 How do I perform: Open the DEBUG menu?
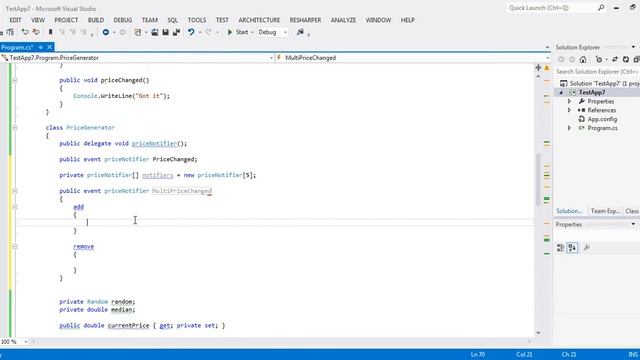122,20
